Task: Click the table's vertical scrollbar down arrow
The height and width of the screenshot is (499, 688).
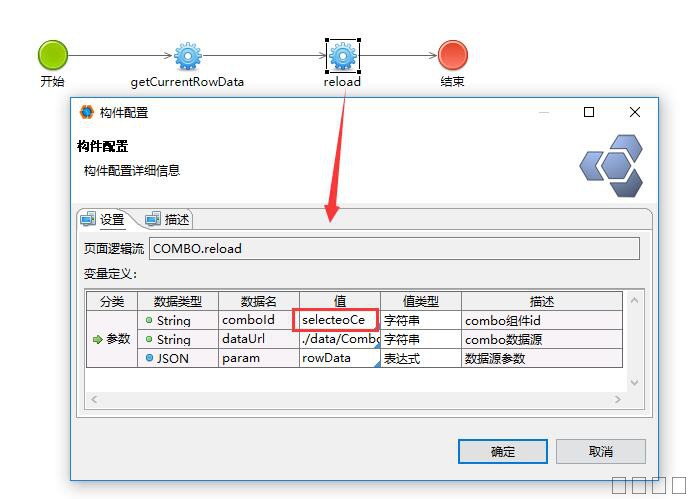Action: coord(633,382)
